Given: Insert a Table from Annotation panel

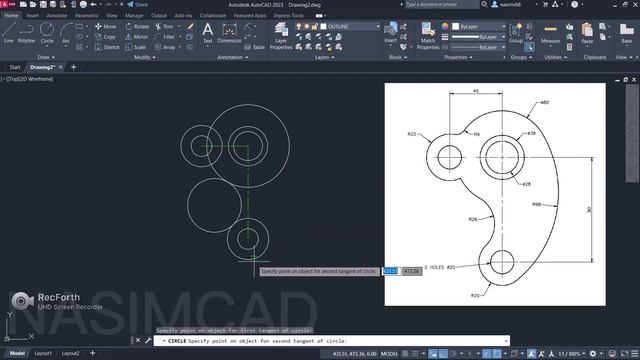Looking at the screenshot, I should [x=255, y=47].
